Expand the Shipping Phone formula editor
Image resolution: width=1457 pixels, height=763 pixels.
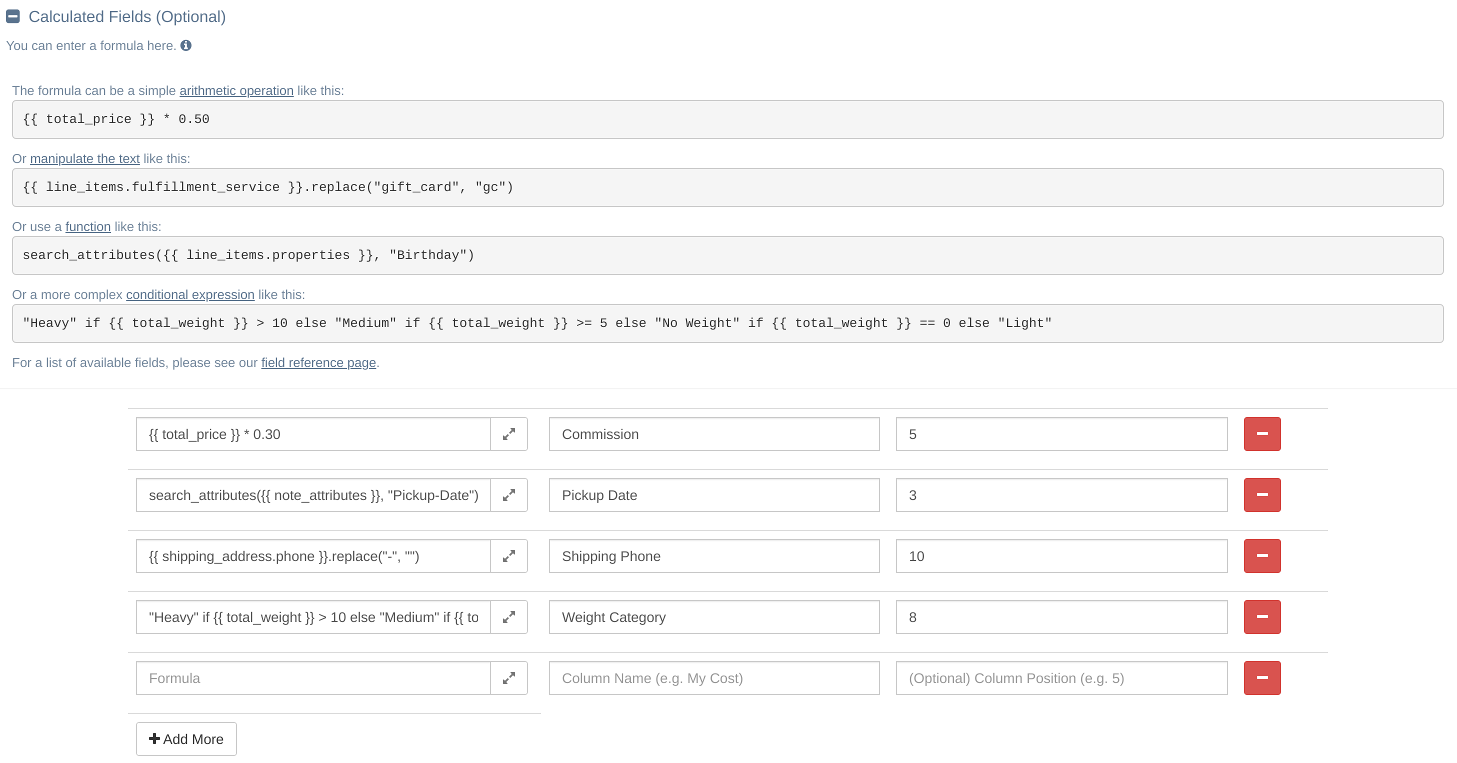508,556
